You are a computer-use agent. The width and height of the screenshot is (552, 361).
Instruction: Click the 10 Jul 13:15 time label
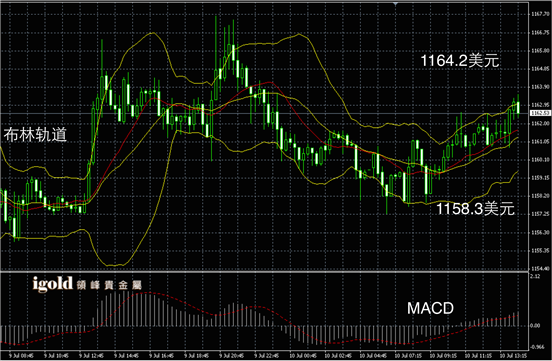click(x=513, y=356)
